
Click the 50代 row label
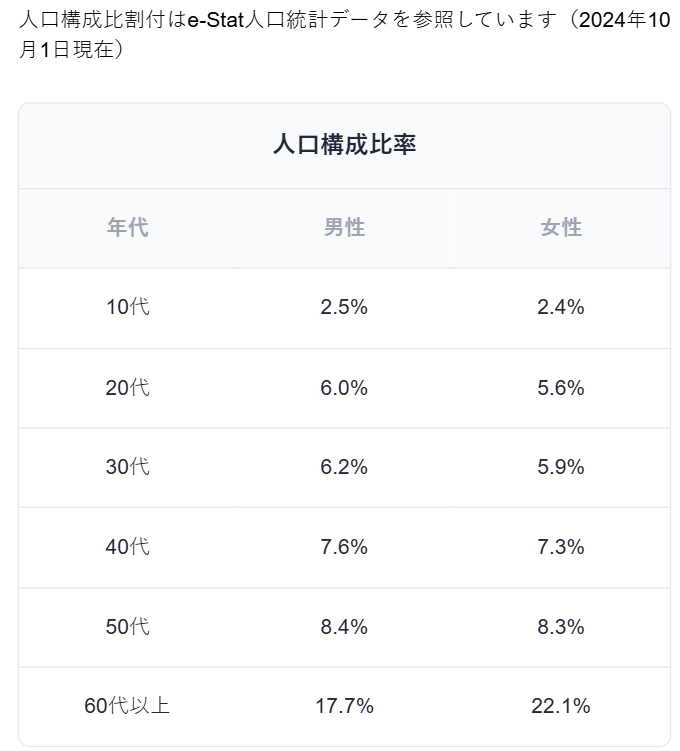click(x=127, y=627)
